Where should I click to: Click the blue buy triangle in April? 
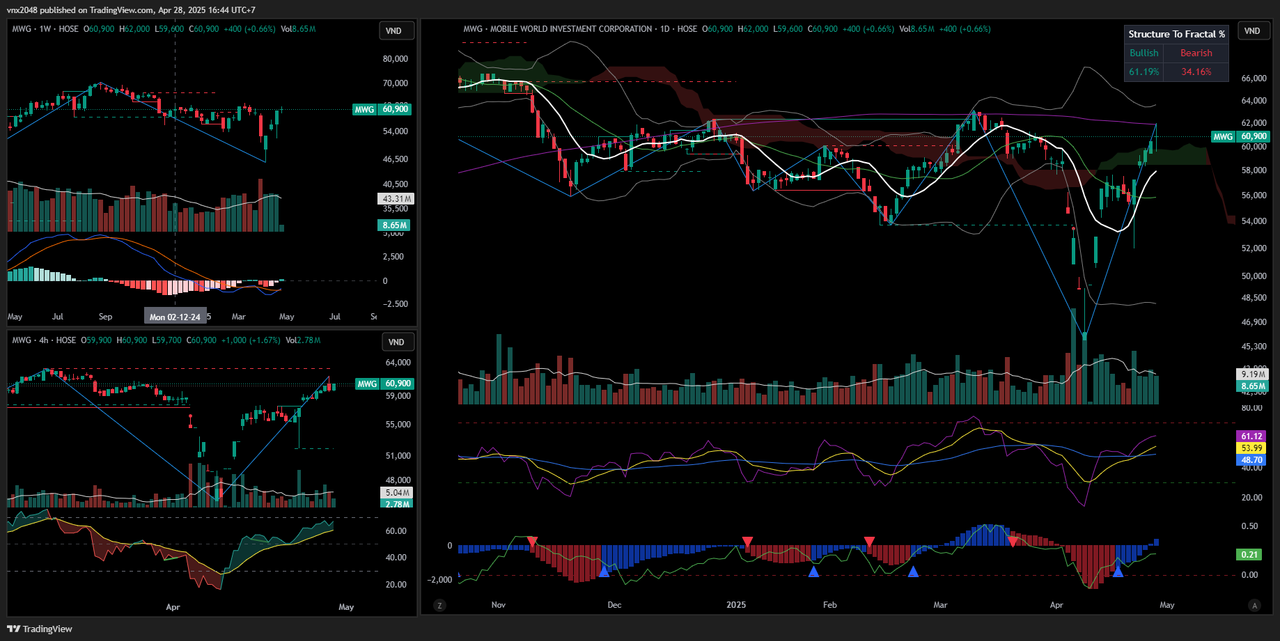pyautogui.click(x=1118, y=572)
